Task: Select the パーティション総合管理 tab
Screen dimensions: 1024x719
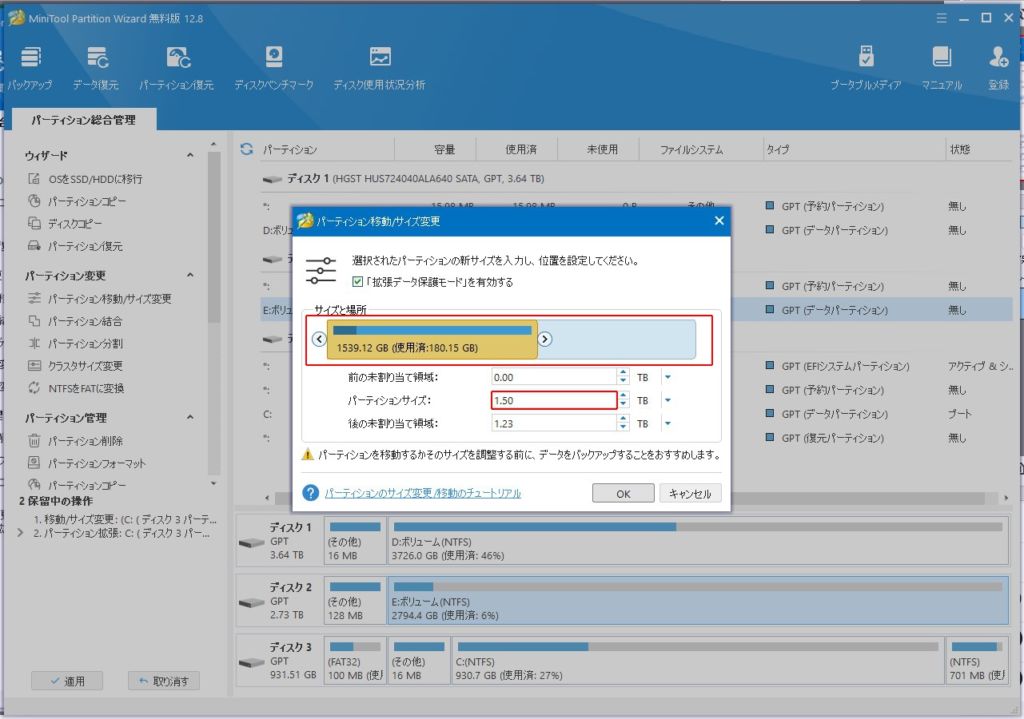Action: (x=82, y=120)
